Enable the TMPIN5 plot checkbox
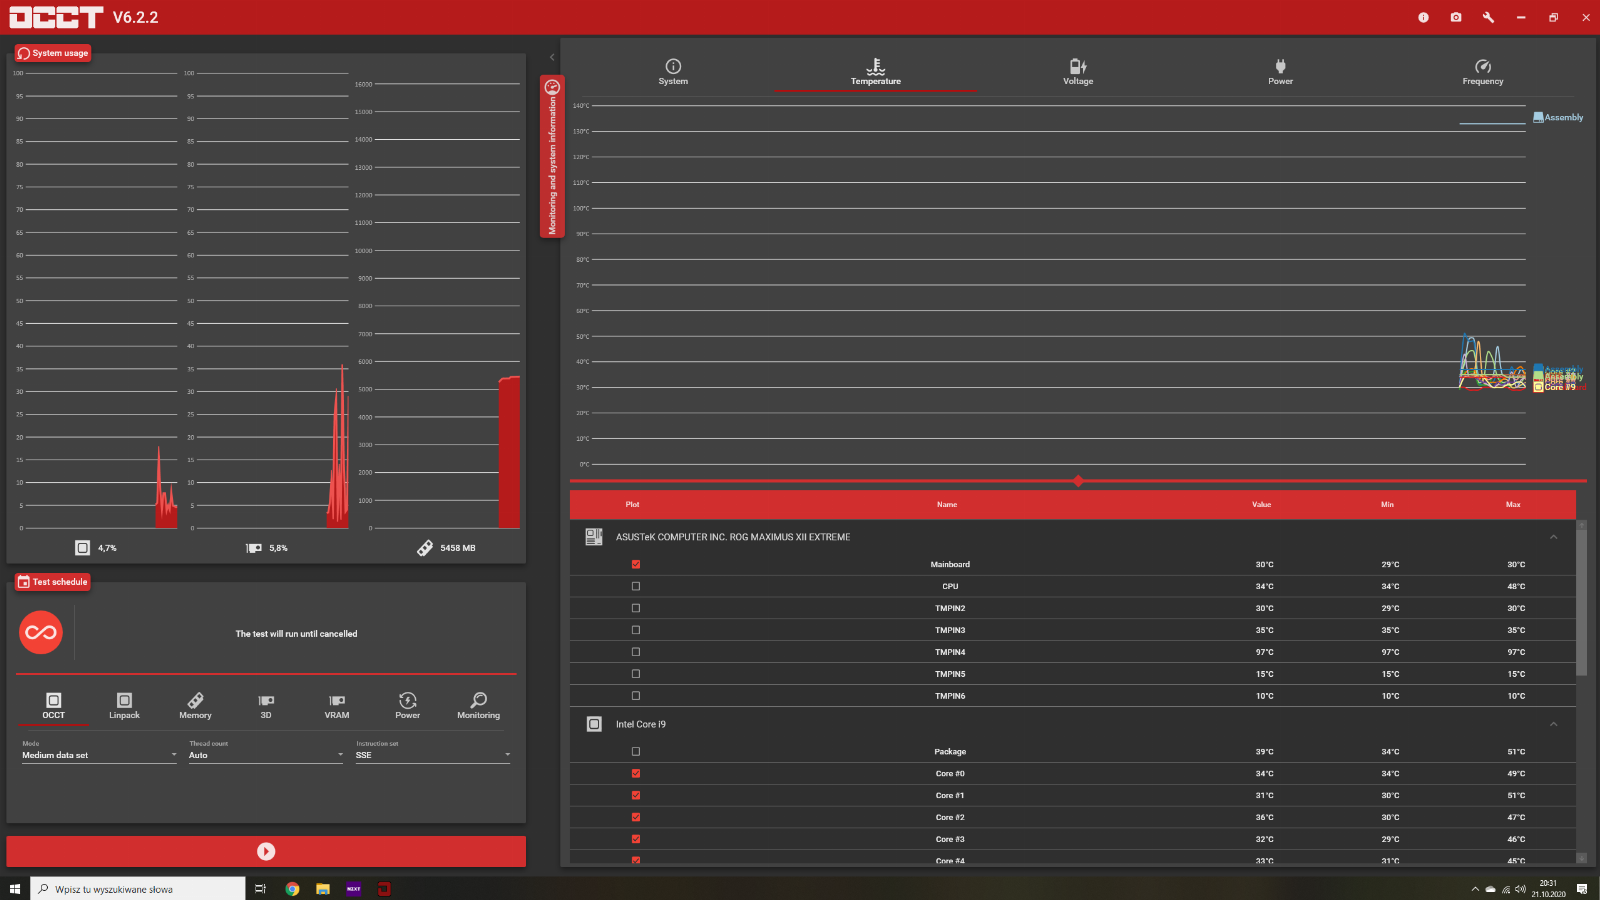Viewport: 1600px width, 900px height. pyautogui.click(x=636, y=674)
